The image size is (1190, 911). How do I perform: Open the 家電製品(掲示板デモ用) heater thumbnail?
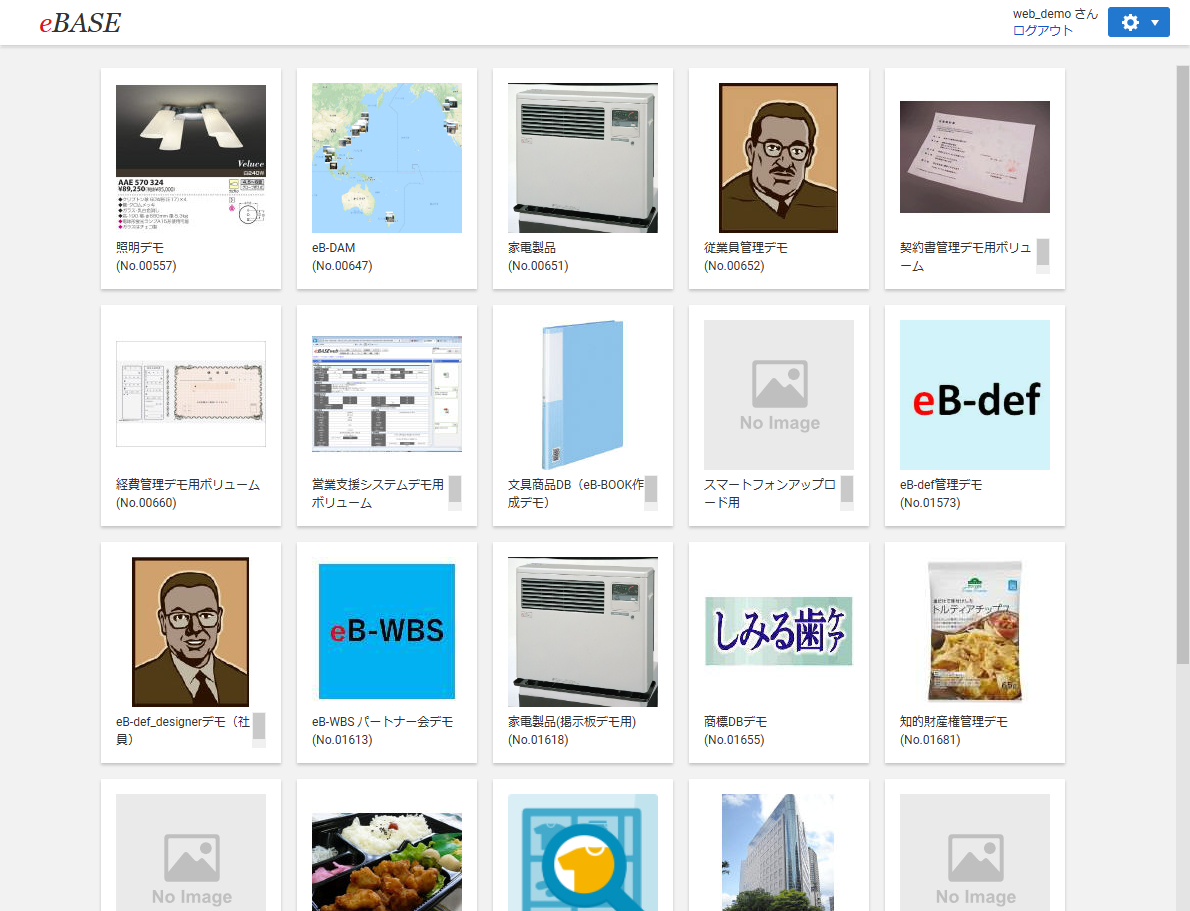click(x=582, y=632)
